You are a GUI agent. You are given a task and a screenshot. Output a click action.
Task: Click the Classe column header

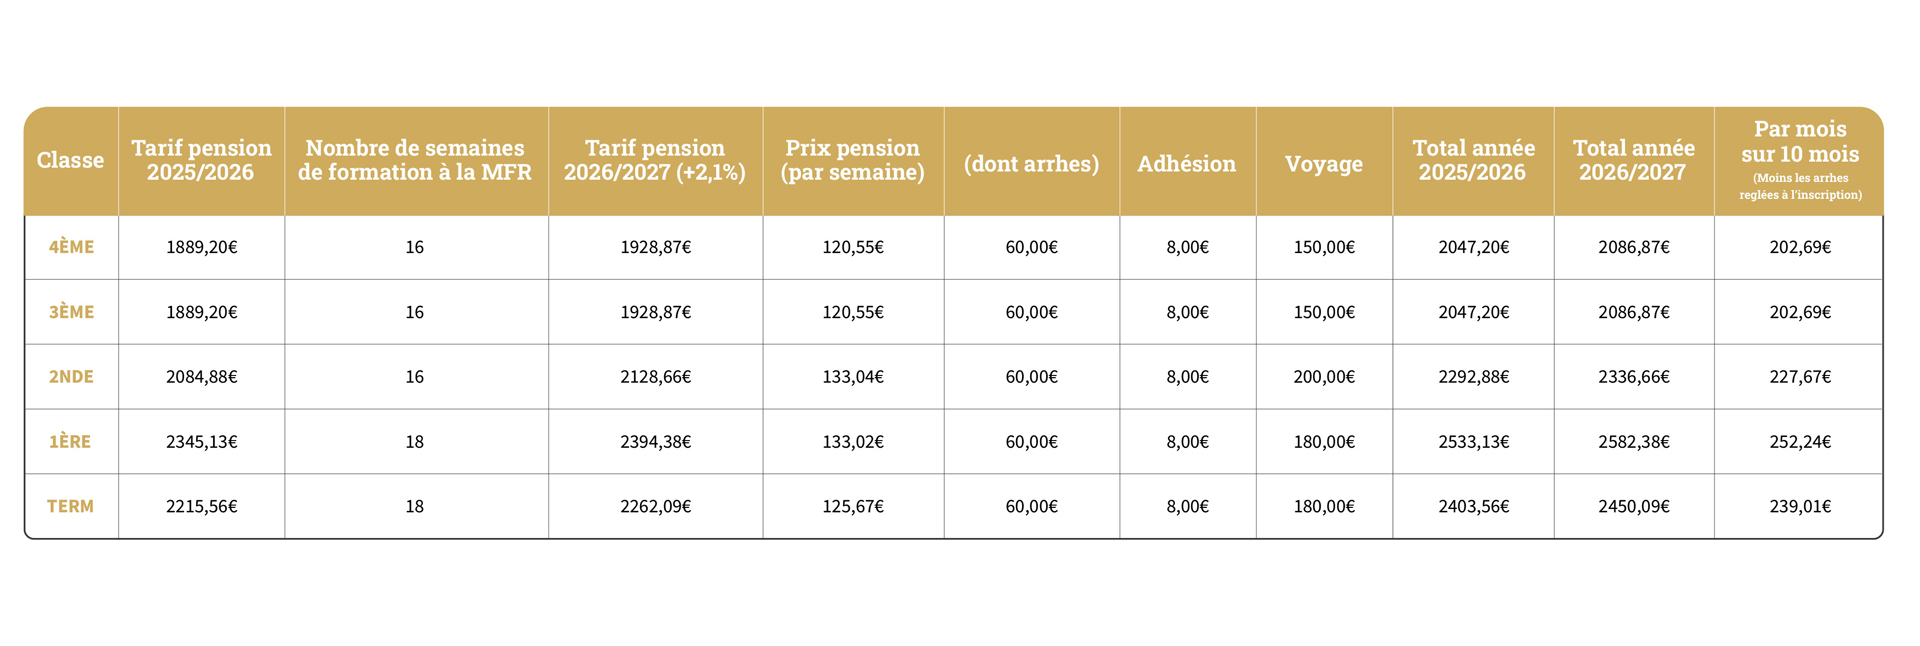coord(71,160)
